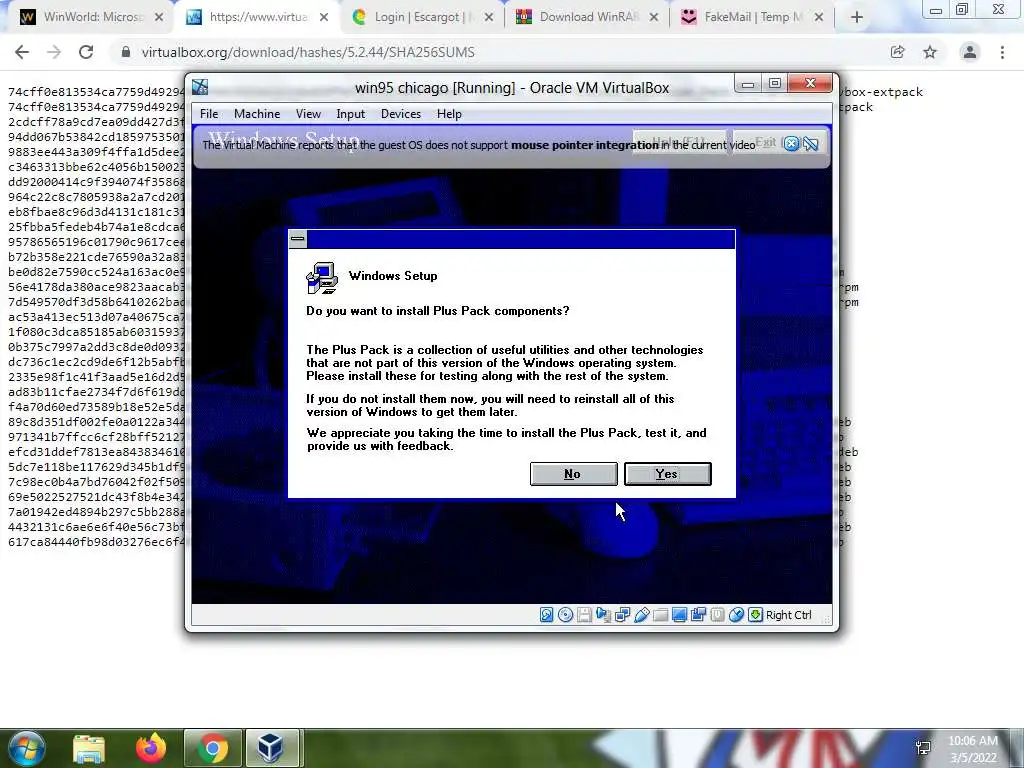Click the Right Ctrl host key label

click(x=788, y=615)
